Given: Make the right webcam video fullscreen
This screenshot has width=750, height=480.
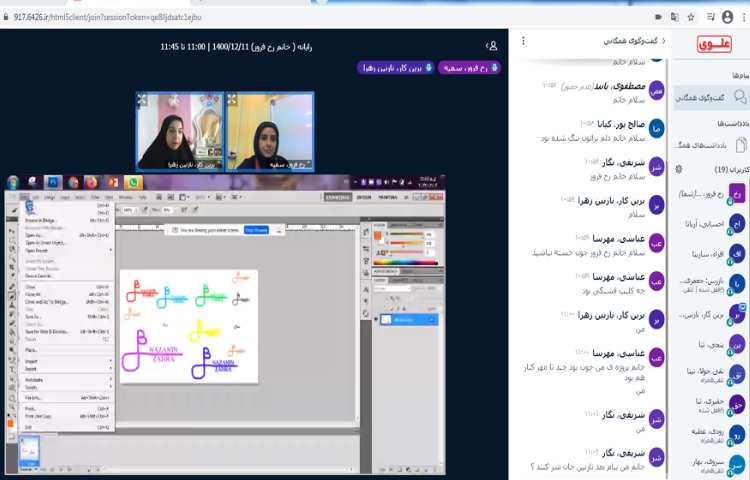Looking at the screenshot, I should click(232, 99).
